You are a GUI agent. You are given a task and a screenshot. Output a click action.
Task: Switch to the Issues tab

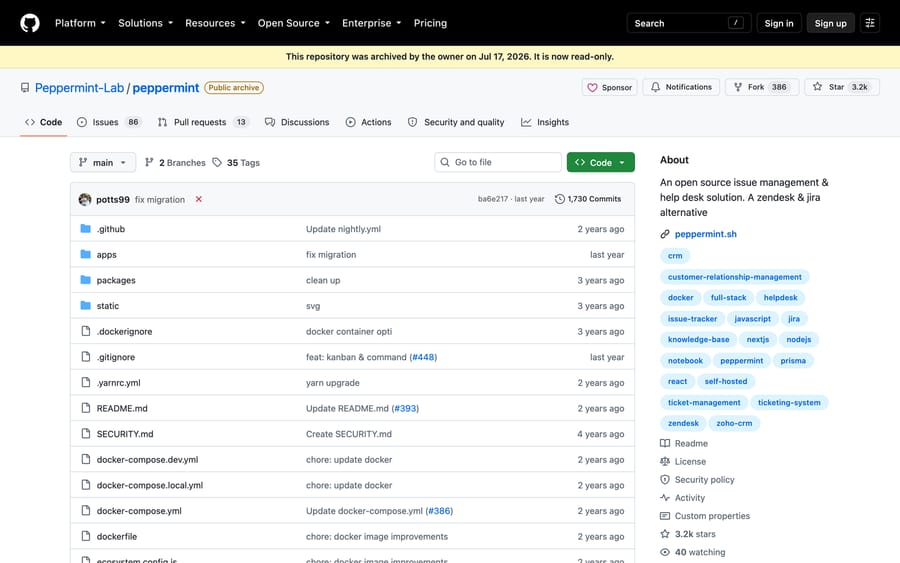109,122
